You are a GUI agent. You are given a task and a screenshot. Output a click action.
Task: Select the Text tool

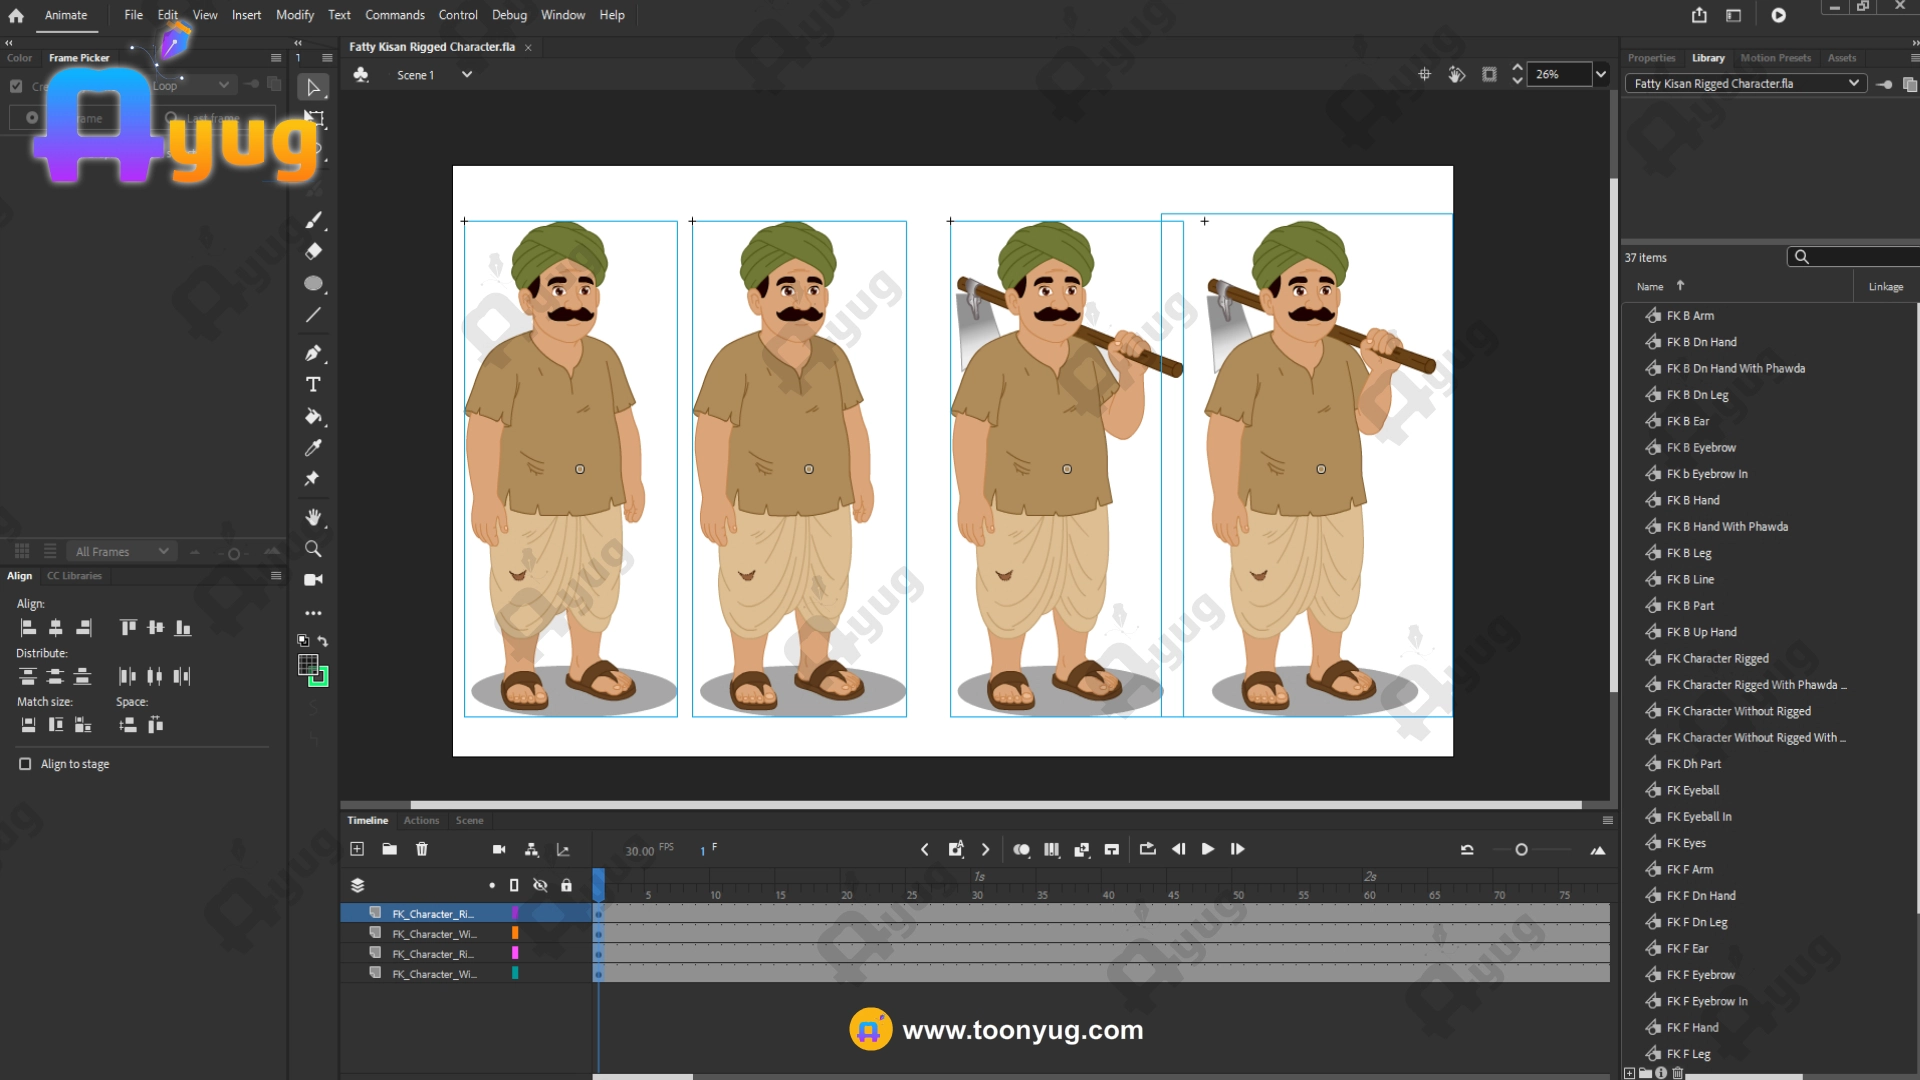(313, 385)
